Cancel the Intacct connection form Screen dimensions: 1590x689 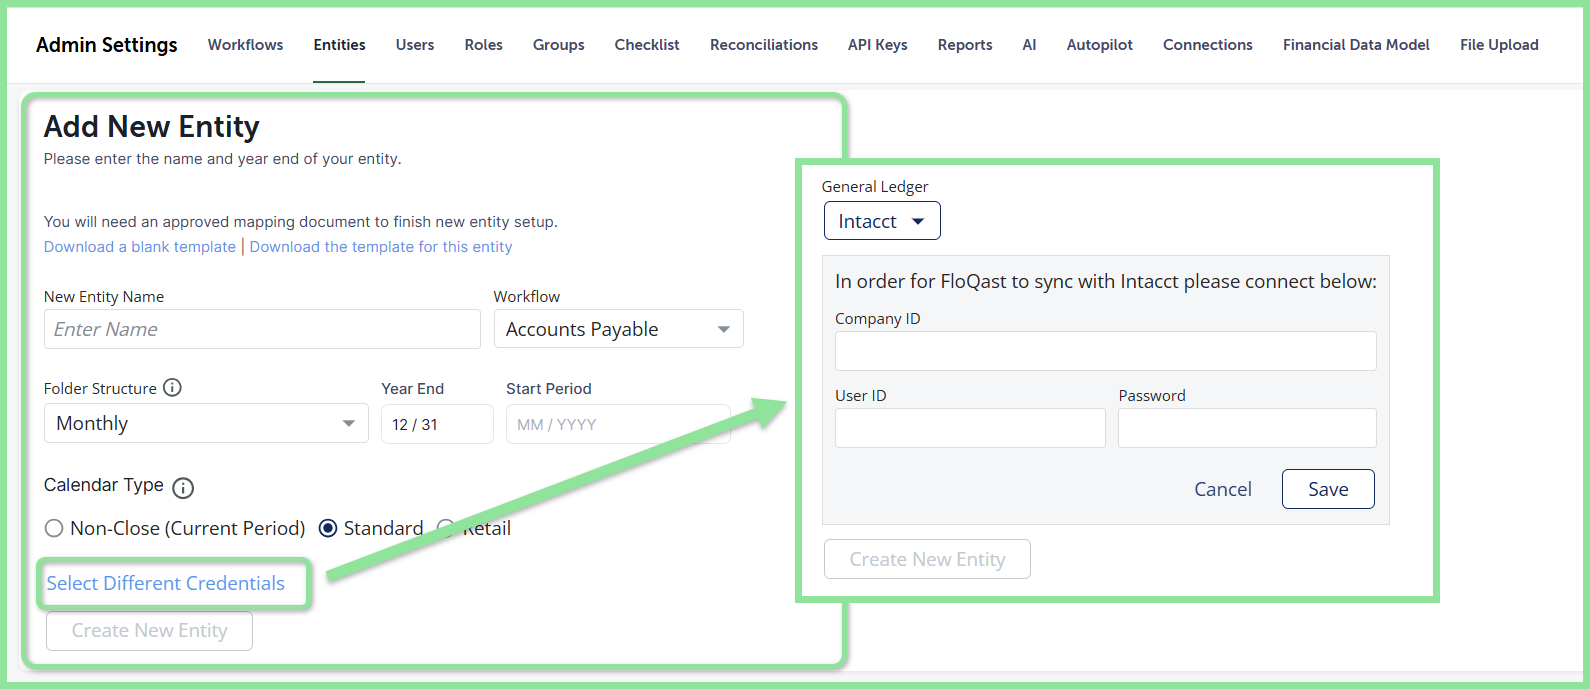[x=1223, y=489]
